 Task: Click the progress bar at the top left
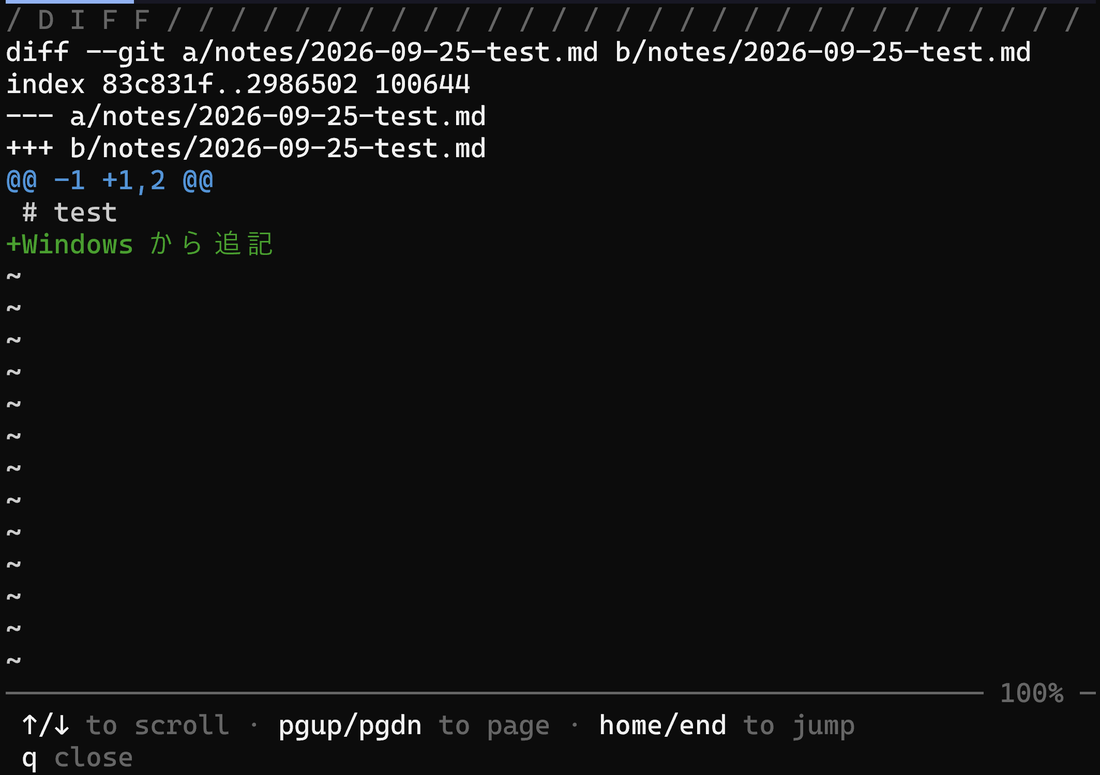coord(67,1)
